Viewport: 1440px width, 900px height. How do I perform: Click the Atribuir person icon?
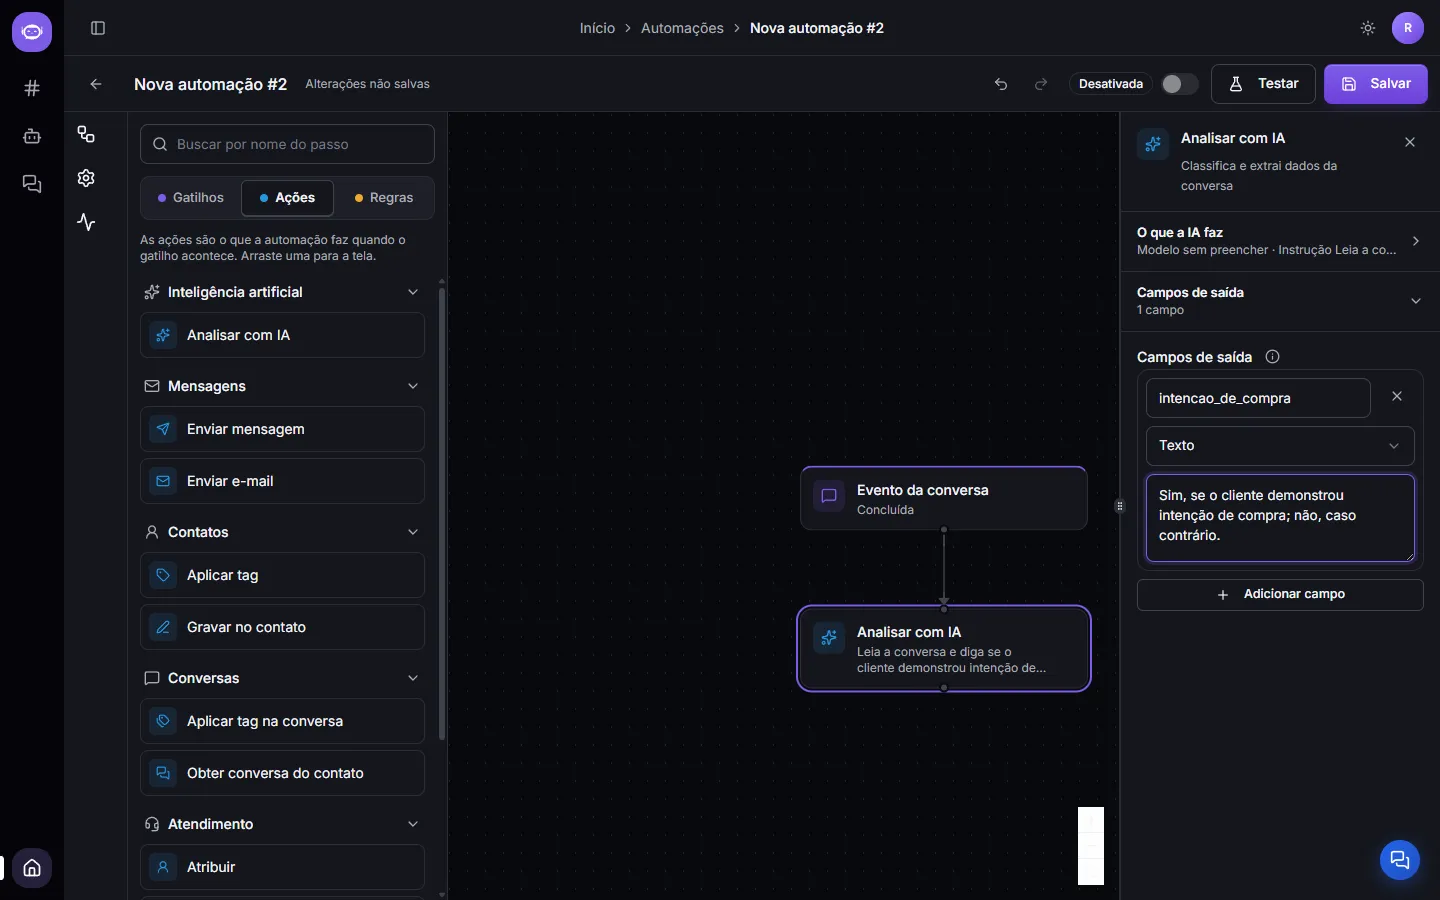pyautogui.click(x=163, y=867)
